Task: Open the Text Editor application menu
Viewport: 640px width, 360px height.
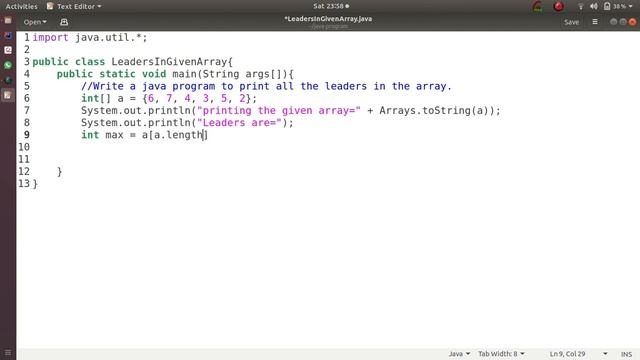Action: pos(74,7)
